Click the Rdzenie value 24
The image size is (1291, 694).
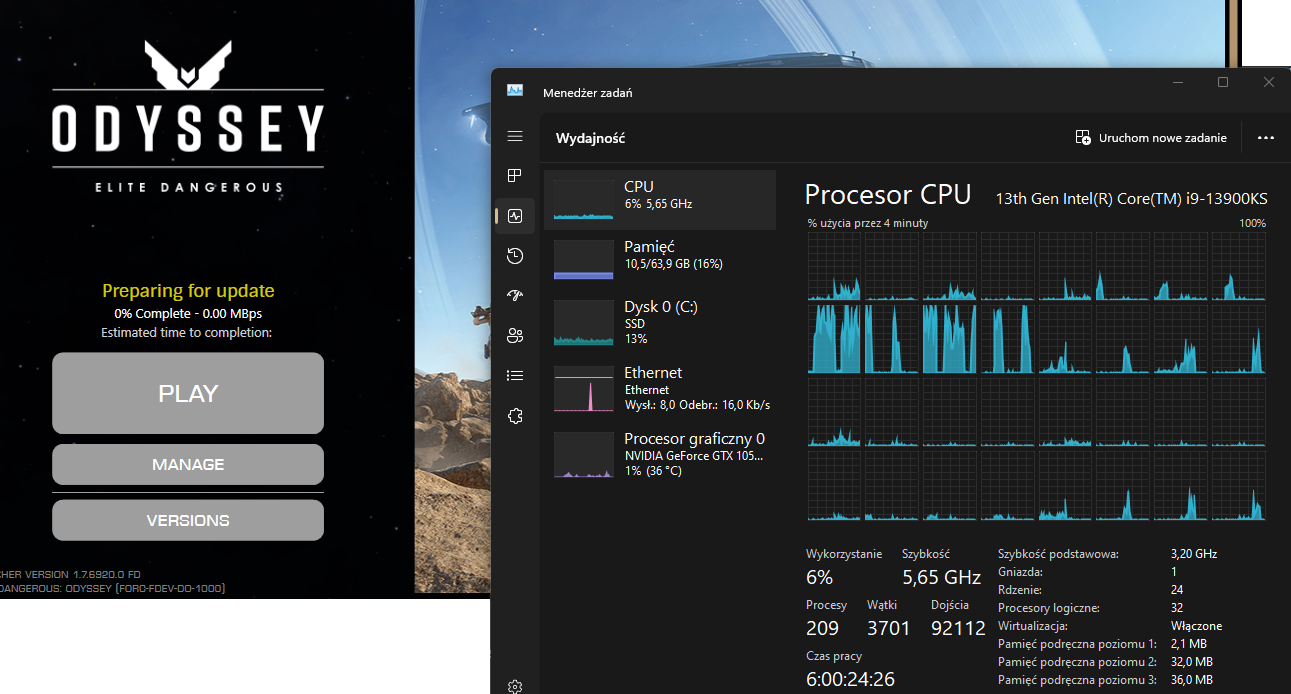click(1177, 590)
